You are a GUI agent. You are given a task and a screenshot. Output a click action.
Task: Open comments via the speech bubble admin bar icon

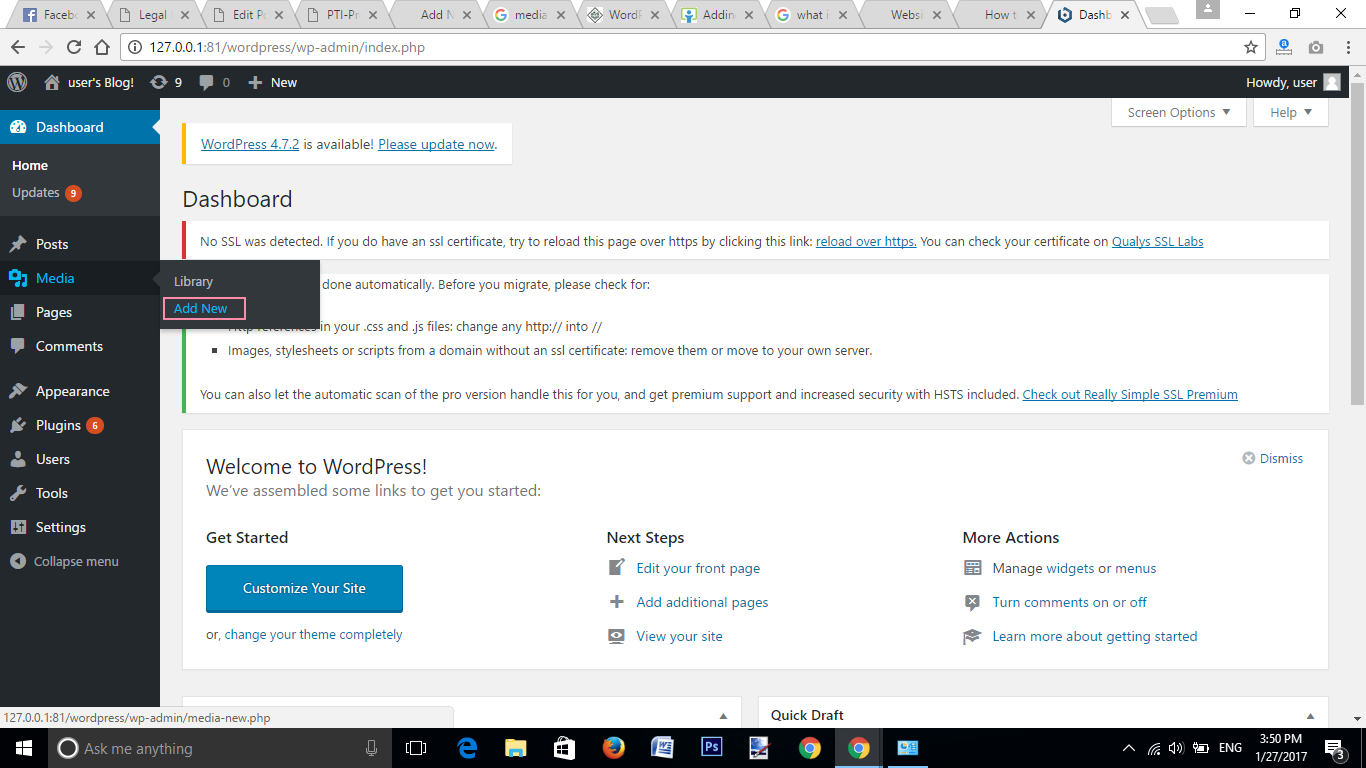point(205,82)
